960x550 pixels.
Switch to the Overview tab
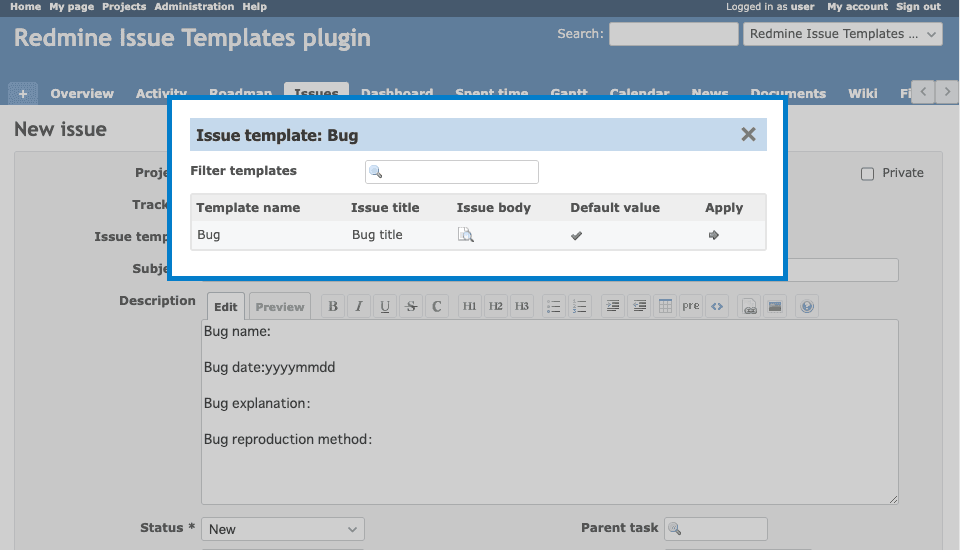(82, 93)
